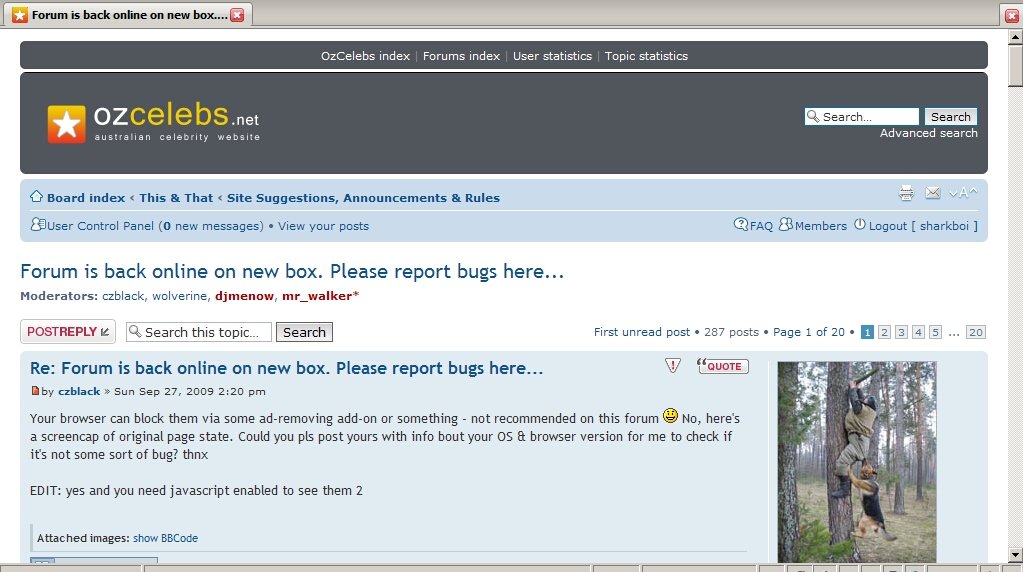The image size is (1023, 572).
Task: Open User statistics in top navigation
Action: pyautogui.click(x=552, y=56)
